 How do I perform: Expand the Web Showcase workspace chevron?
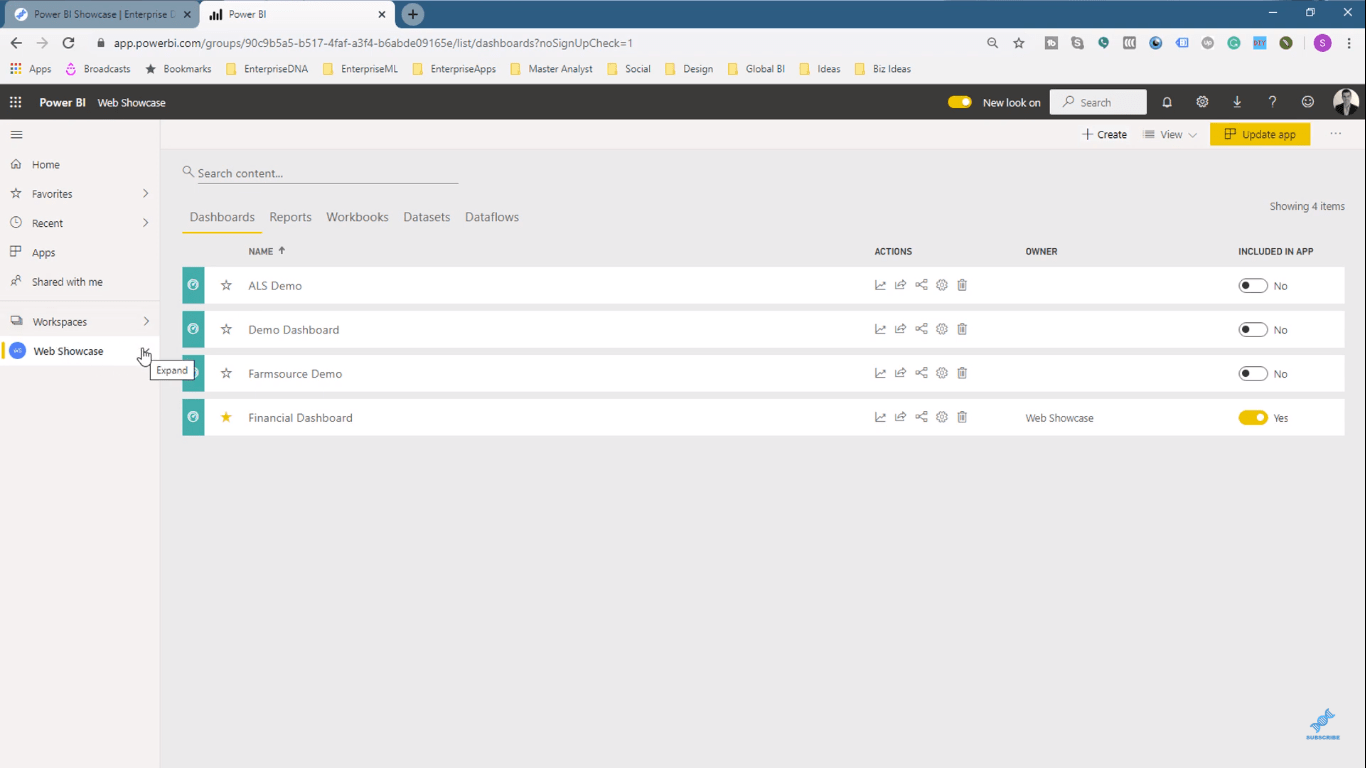pos(146,351)
